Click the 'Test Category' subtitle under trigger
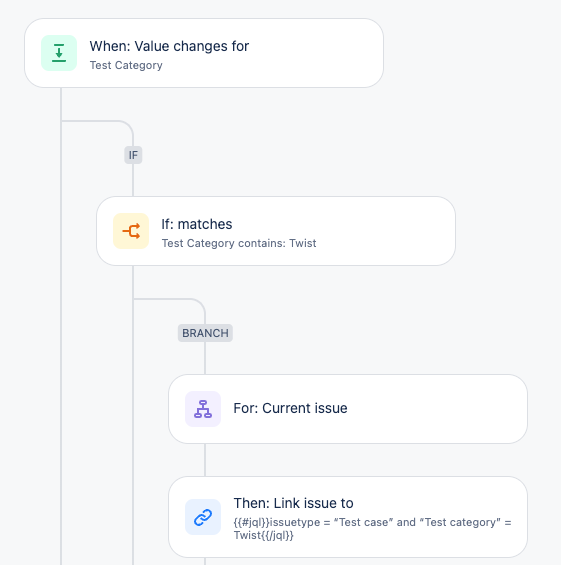 126,65
